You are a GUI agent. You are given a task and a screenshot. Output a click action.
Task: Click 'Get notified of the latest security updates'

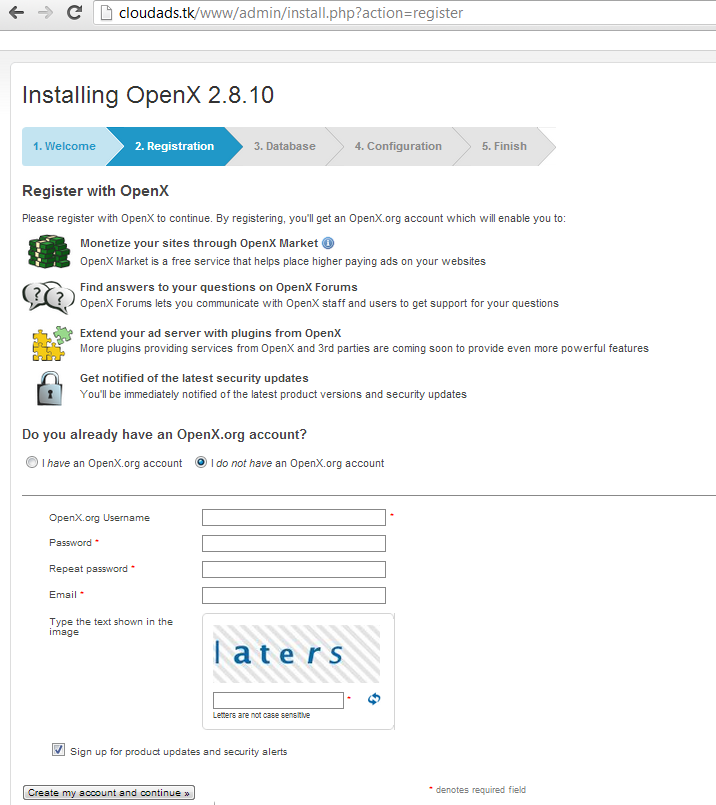(x=194, y=378)
